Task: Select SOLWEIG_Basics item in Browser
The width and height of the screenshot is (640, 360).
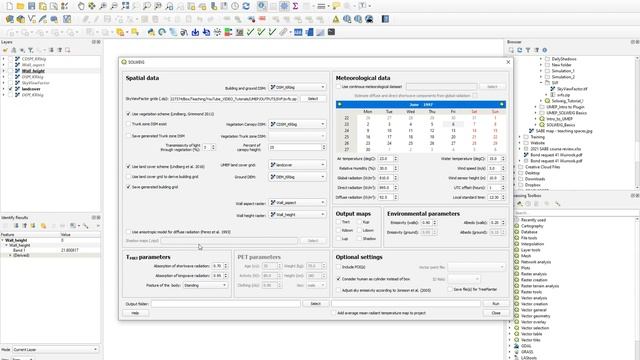Action: (560, 125)
